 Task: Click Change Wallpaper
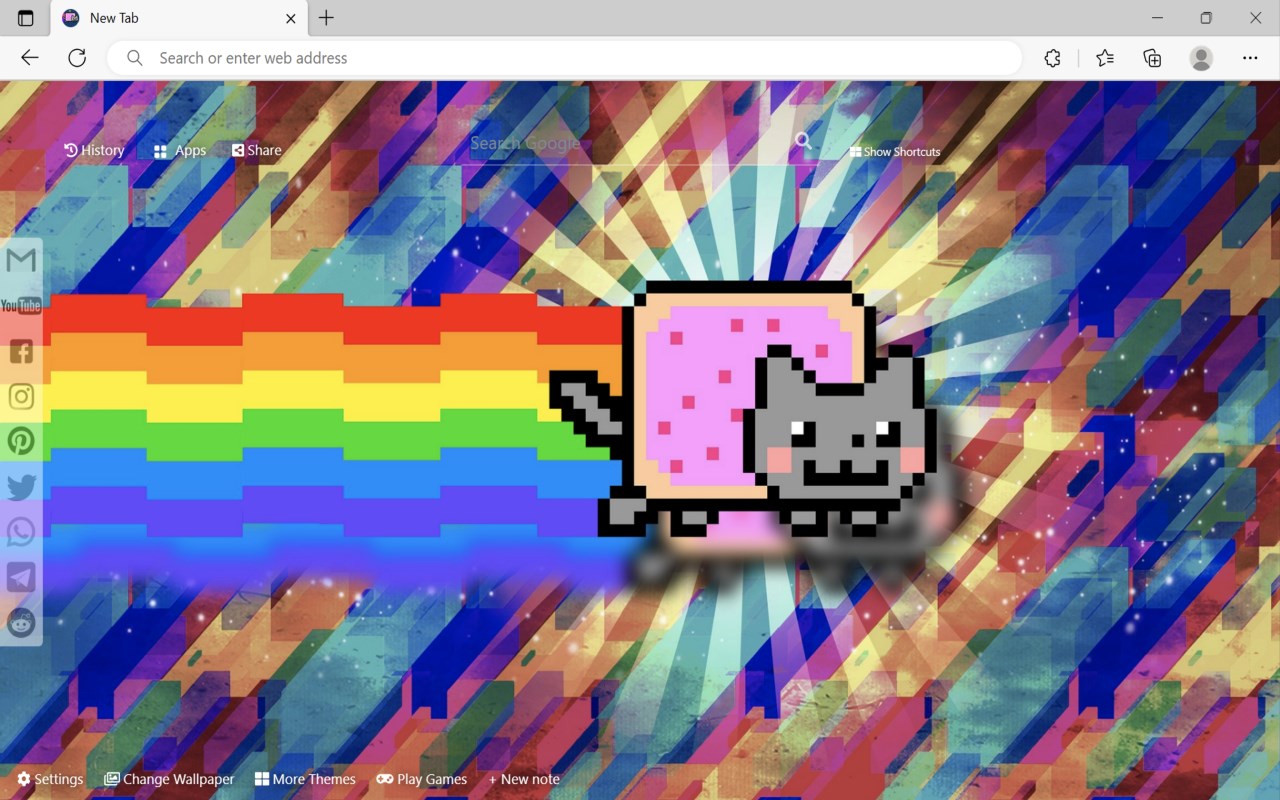click(169, 779)
